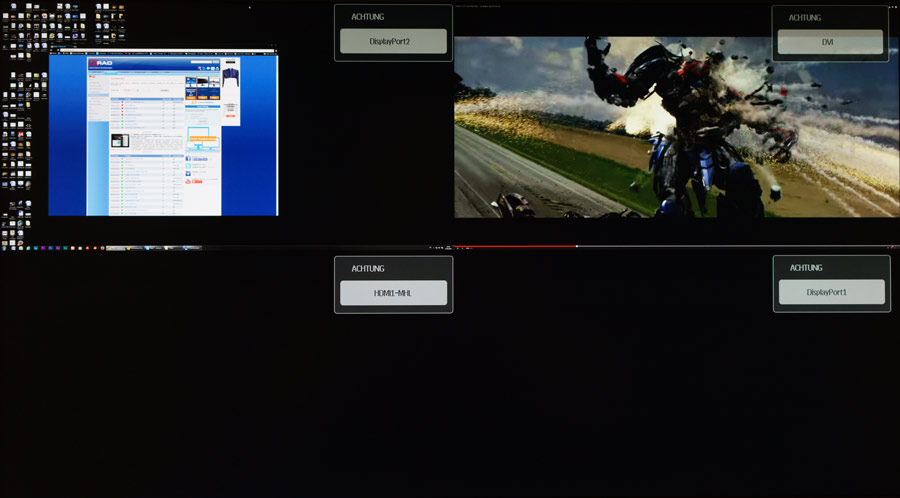Choose the HDMI1-MHL input label
Viewport: 900px width, 498px height.
tap(393, 293)
